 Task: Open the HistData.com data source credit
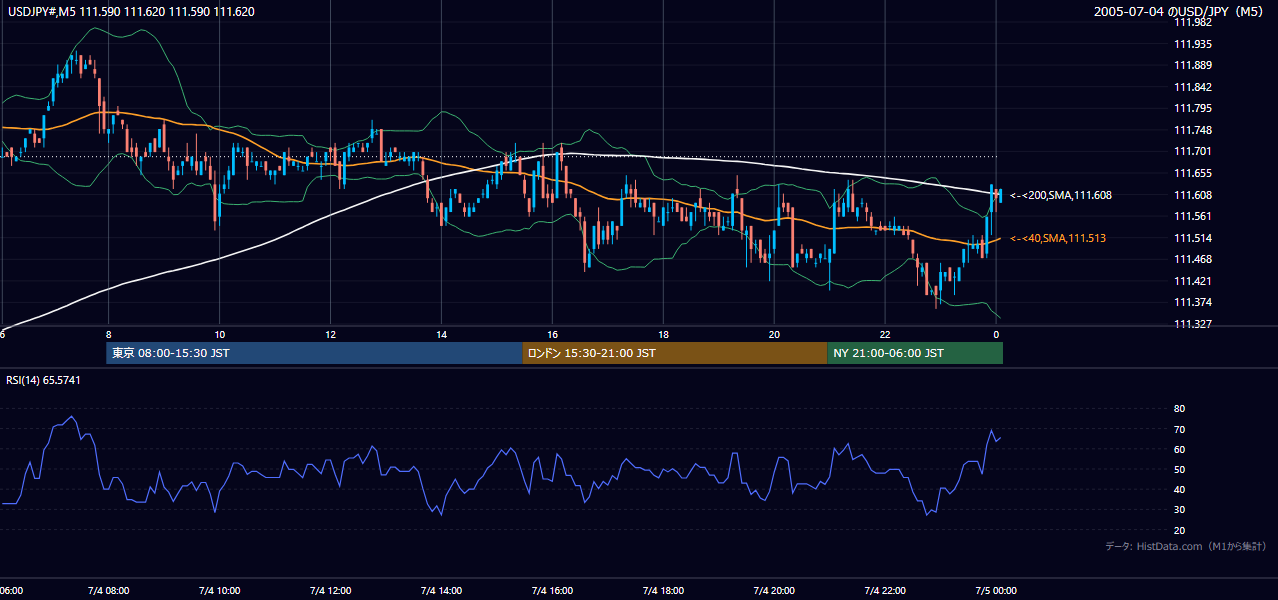1186,546
